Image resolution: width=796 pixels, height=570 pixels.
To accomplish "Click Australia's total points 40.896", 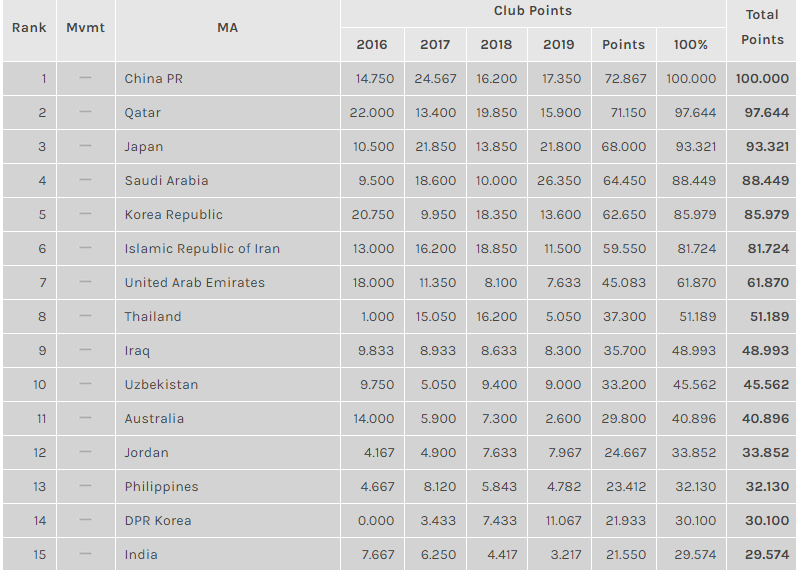I will 766,419.
